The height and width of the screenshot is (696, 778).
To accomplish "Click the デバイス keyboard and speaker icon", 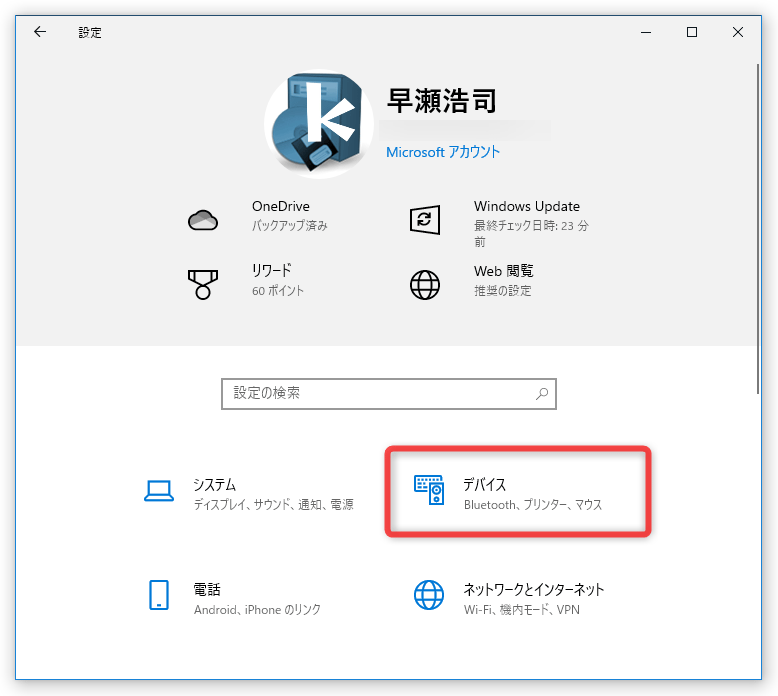I will point(429,490).
